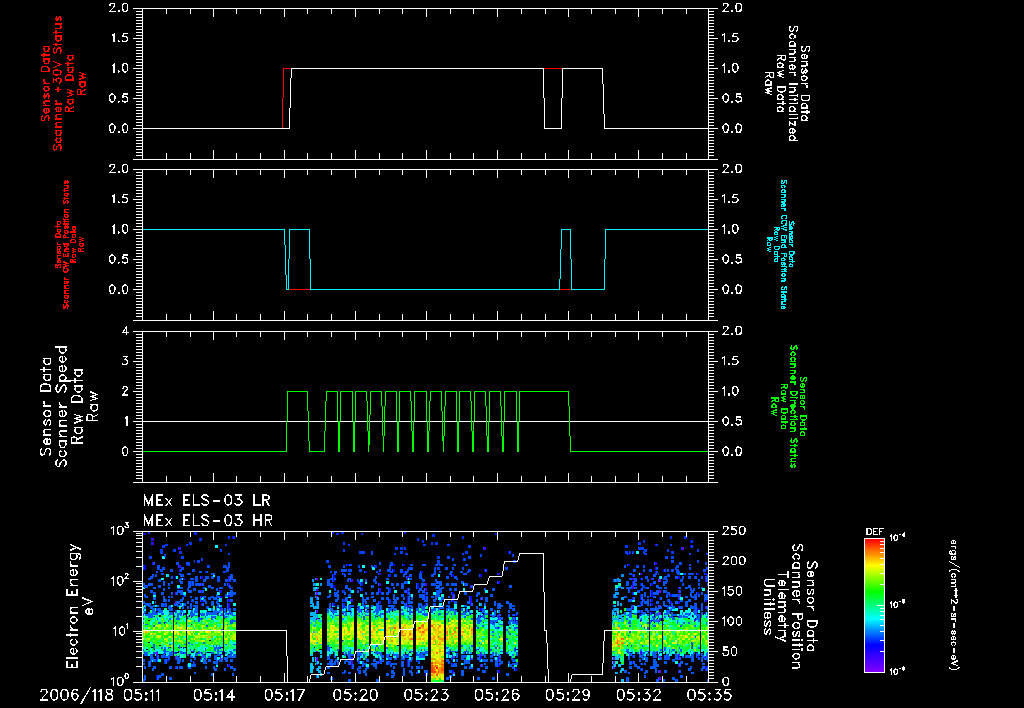
Task: Click the electron energy spectrogram column at 05:23
Action: pyautogui.click(x=438, y=643)
